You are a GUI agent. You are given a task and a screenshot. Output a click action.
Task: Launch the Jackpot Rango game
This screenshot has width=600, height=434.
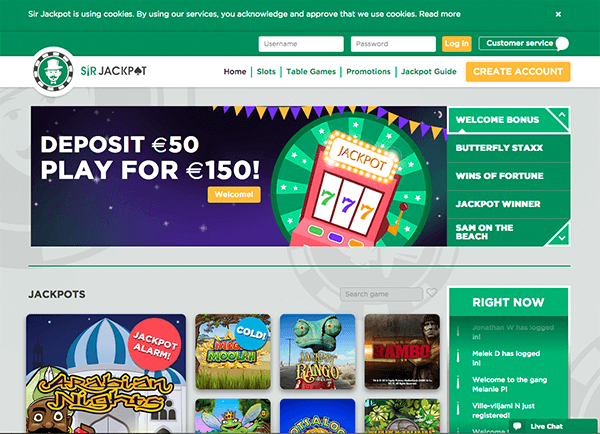click(317, 351)
